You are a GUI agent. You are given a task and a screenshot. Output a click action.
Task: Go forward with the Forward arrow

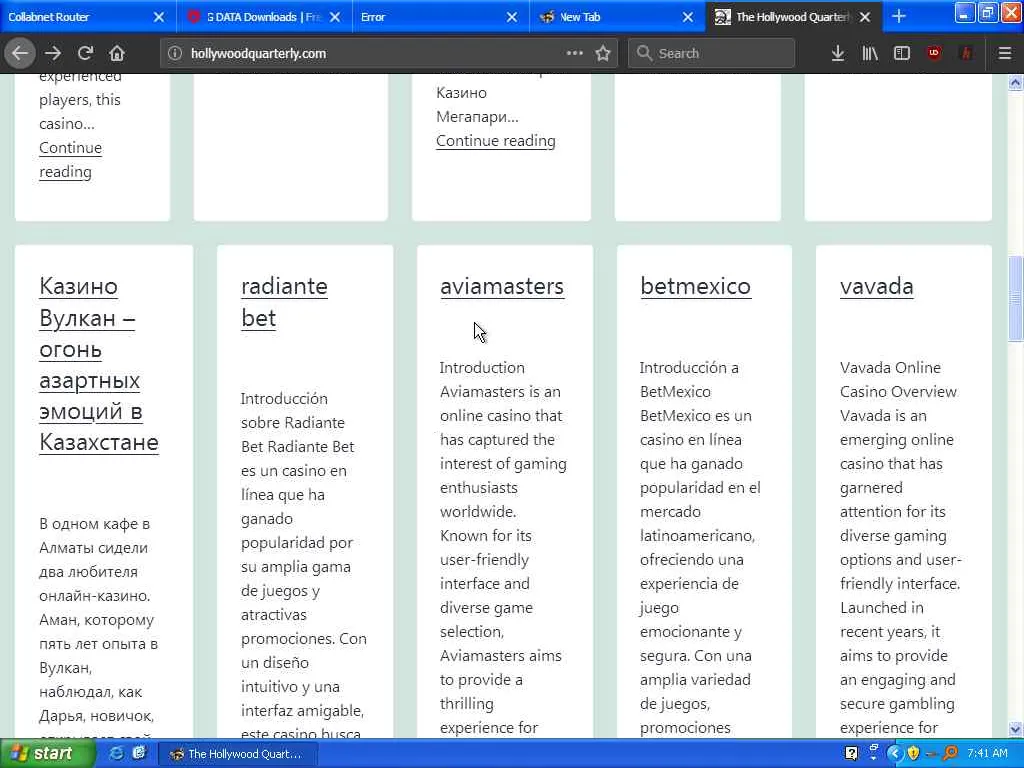click(53, 53)
